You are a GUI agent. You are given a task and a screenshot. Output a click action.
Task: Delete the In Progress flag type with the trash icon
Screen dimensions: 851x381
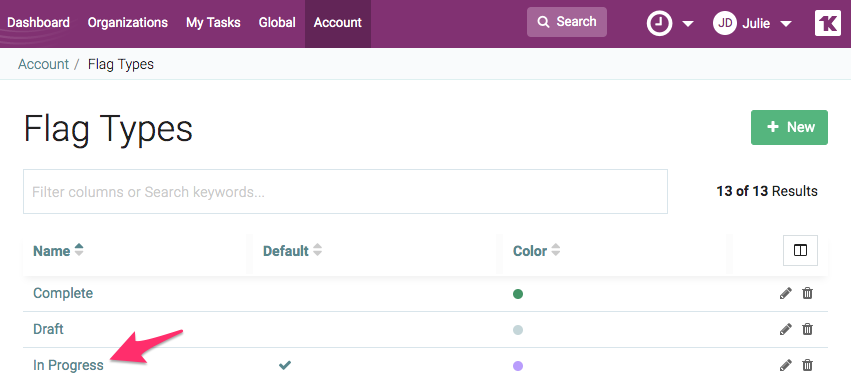808,365
